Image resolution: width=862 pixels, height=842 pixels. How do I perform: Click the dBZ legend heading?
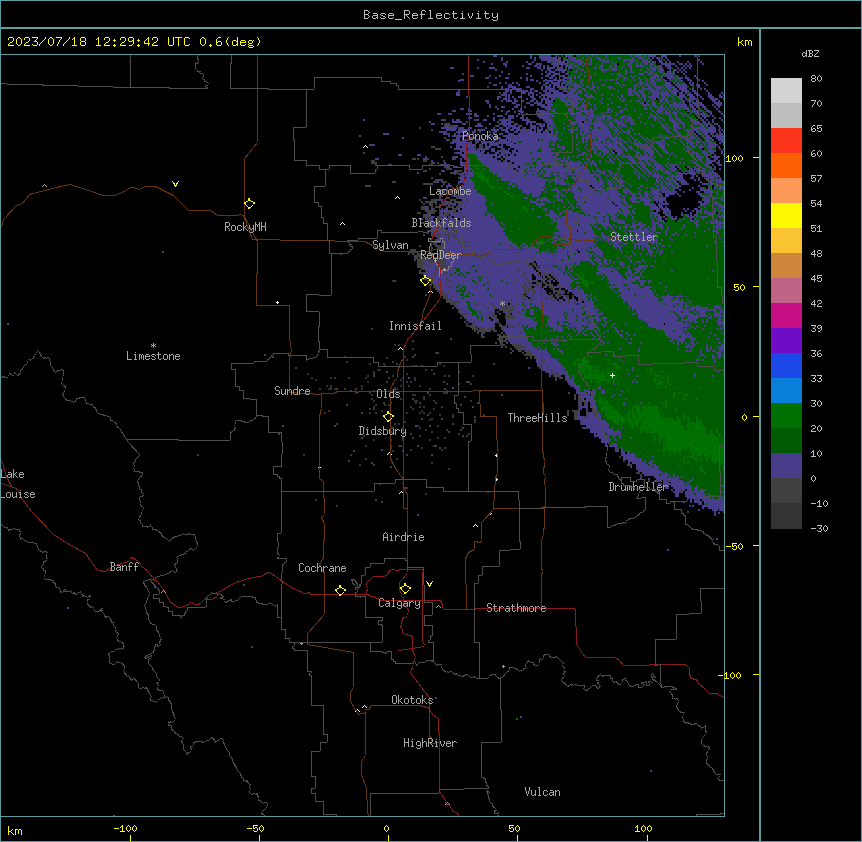coord(810,53)
